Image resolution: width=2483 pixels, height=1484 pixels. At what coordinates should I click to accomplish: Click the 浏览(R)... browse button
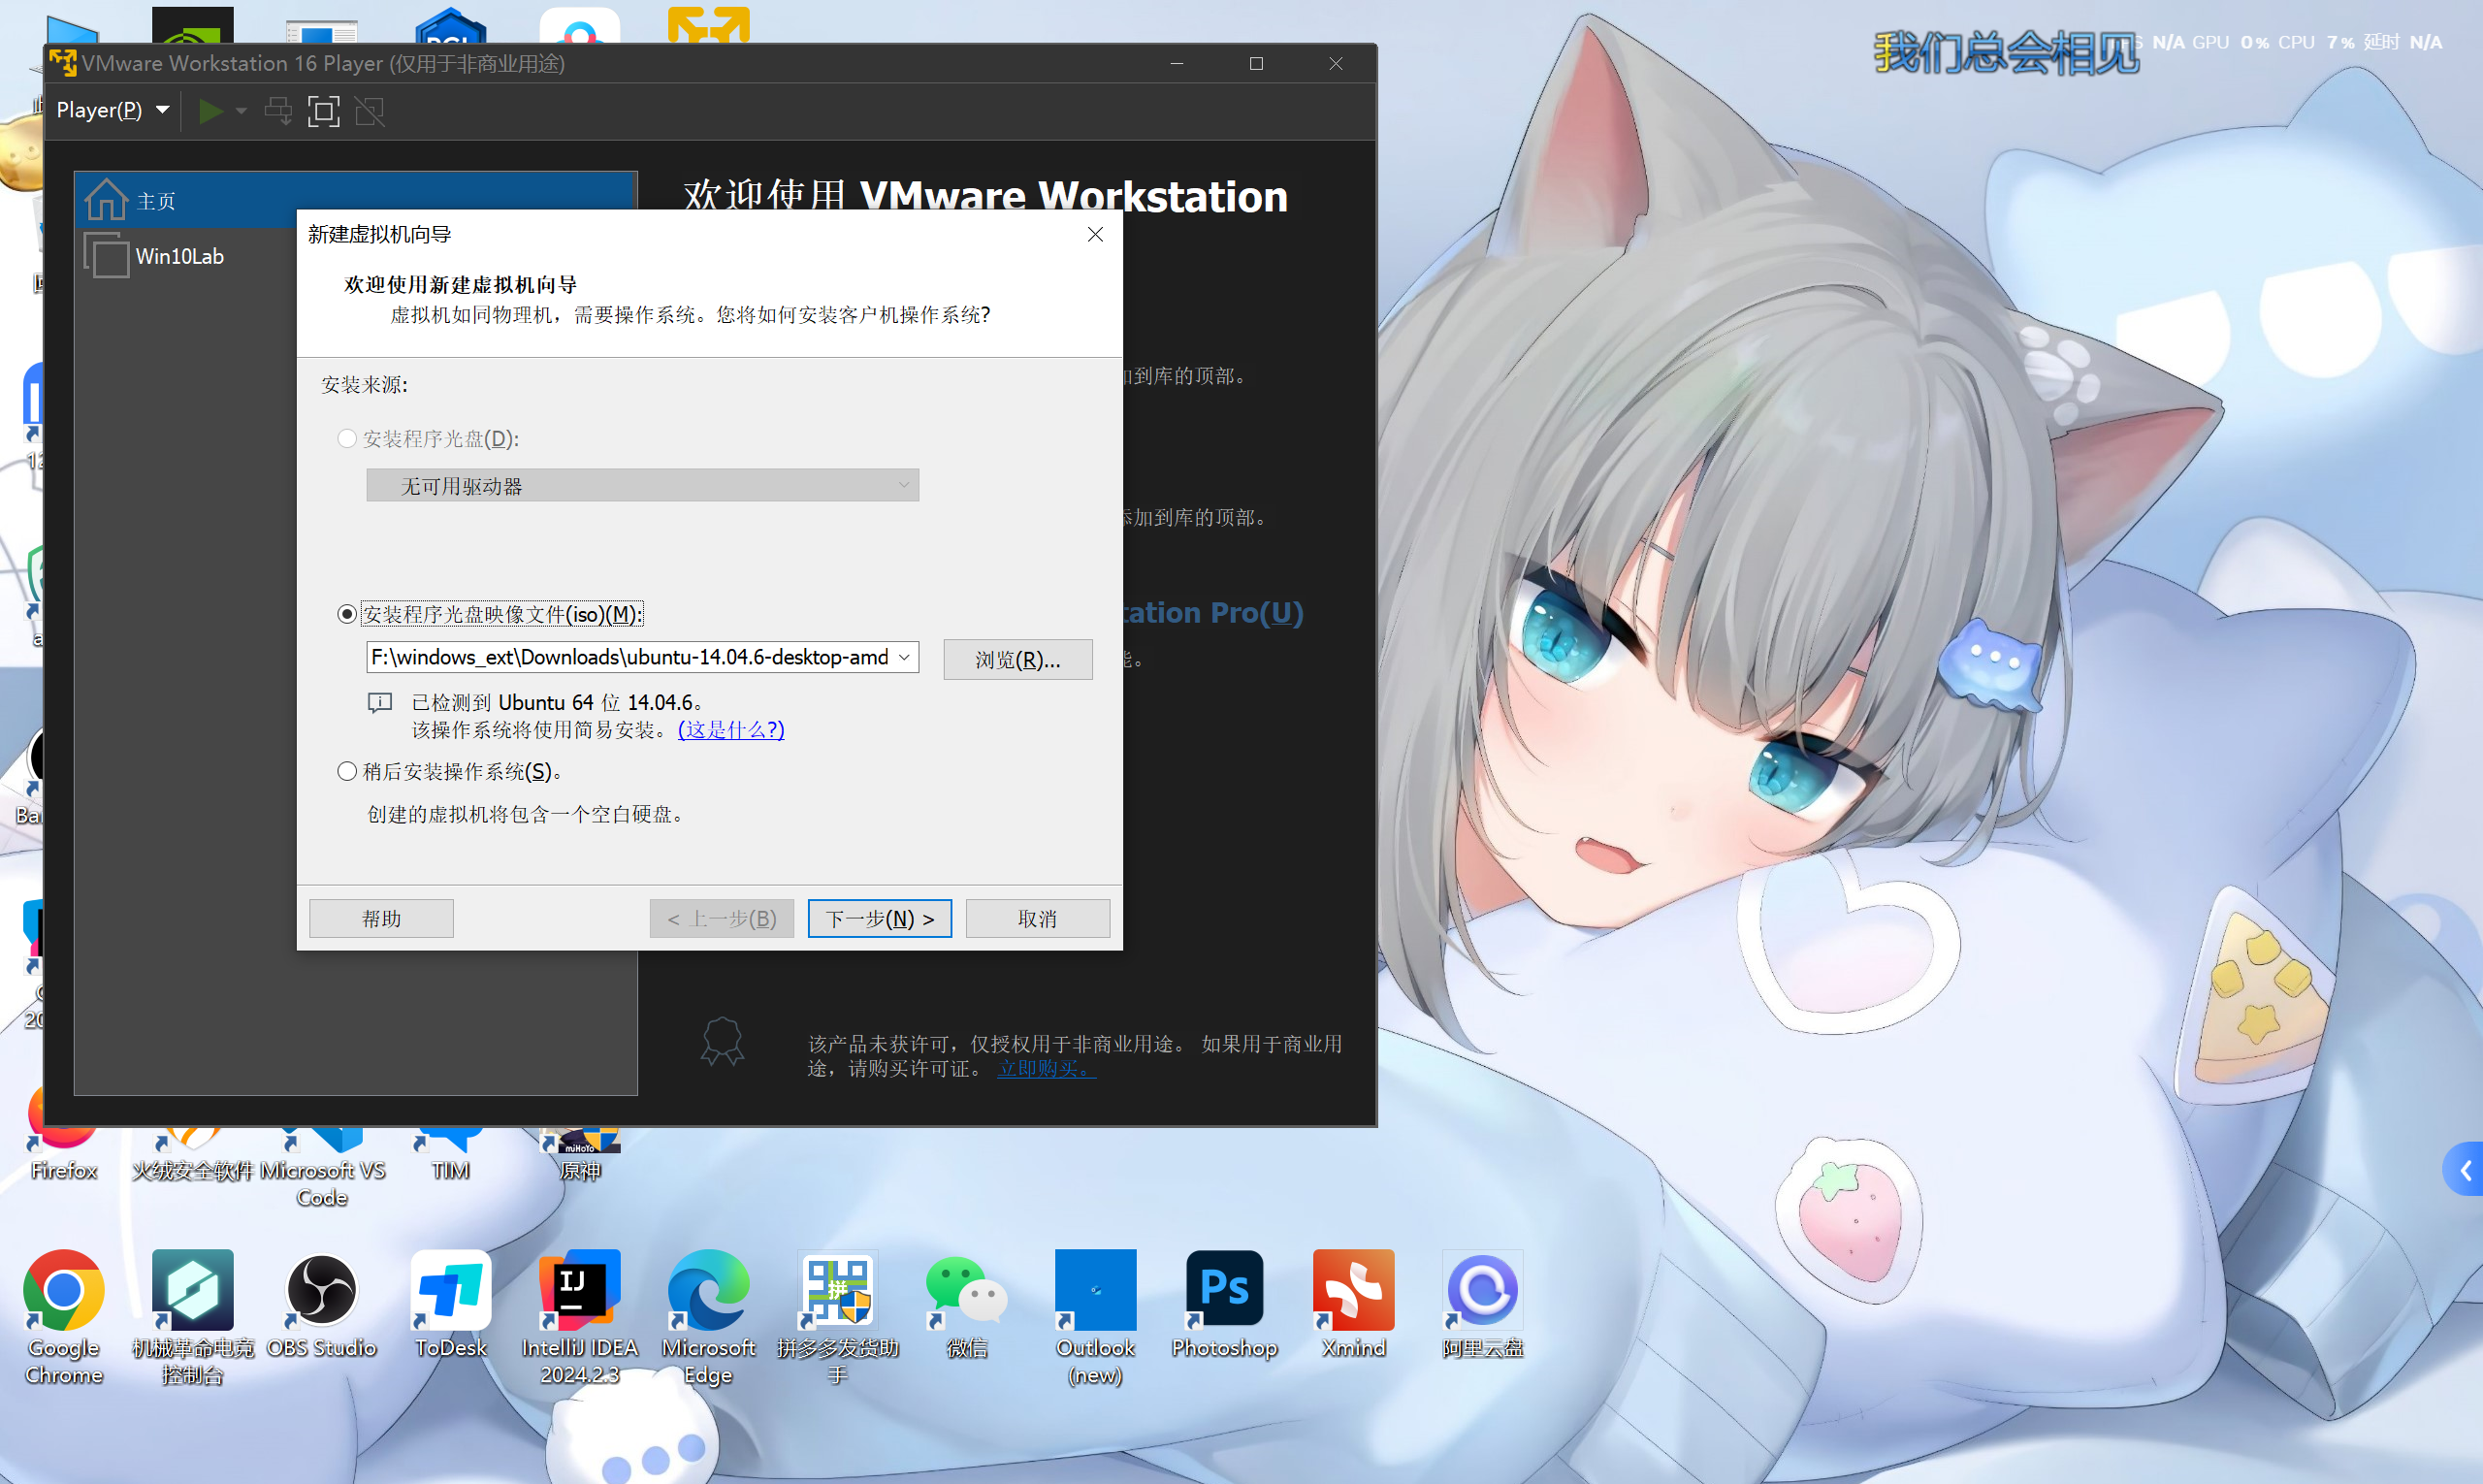coord(1018,659)
